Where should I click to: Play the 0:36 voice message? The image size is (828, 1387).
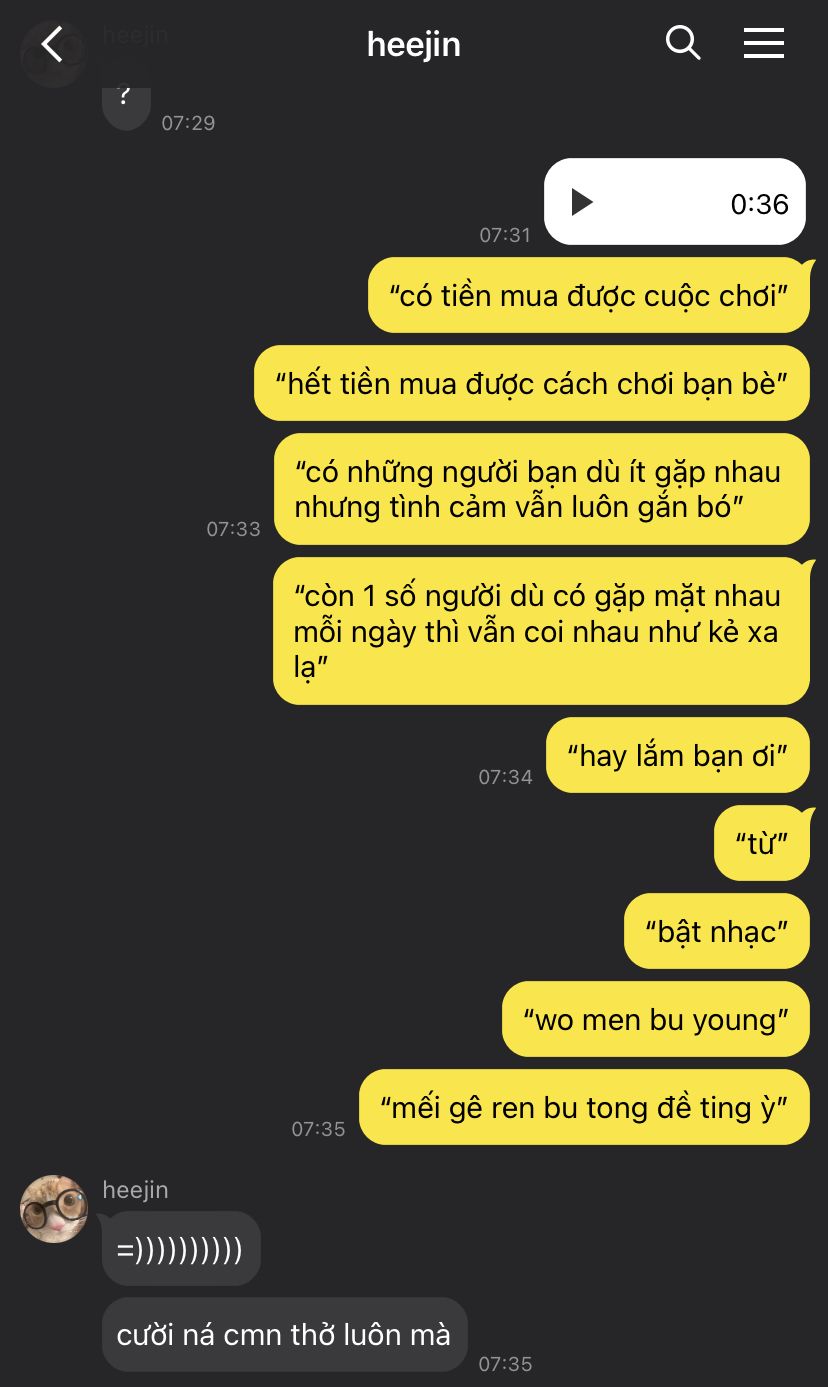click(x=581, y=202)
